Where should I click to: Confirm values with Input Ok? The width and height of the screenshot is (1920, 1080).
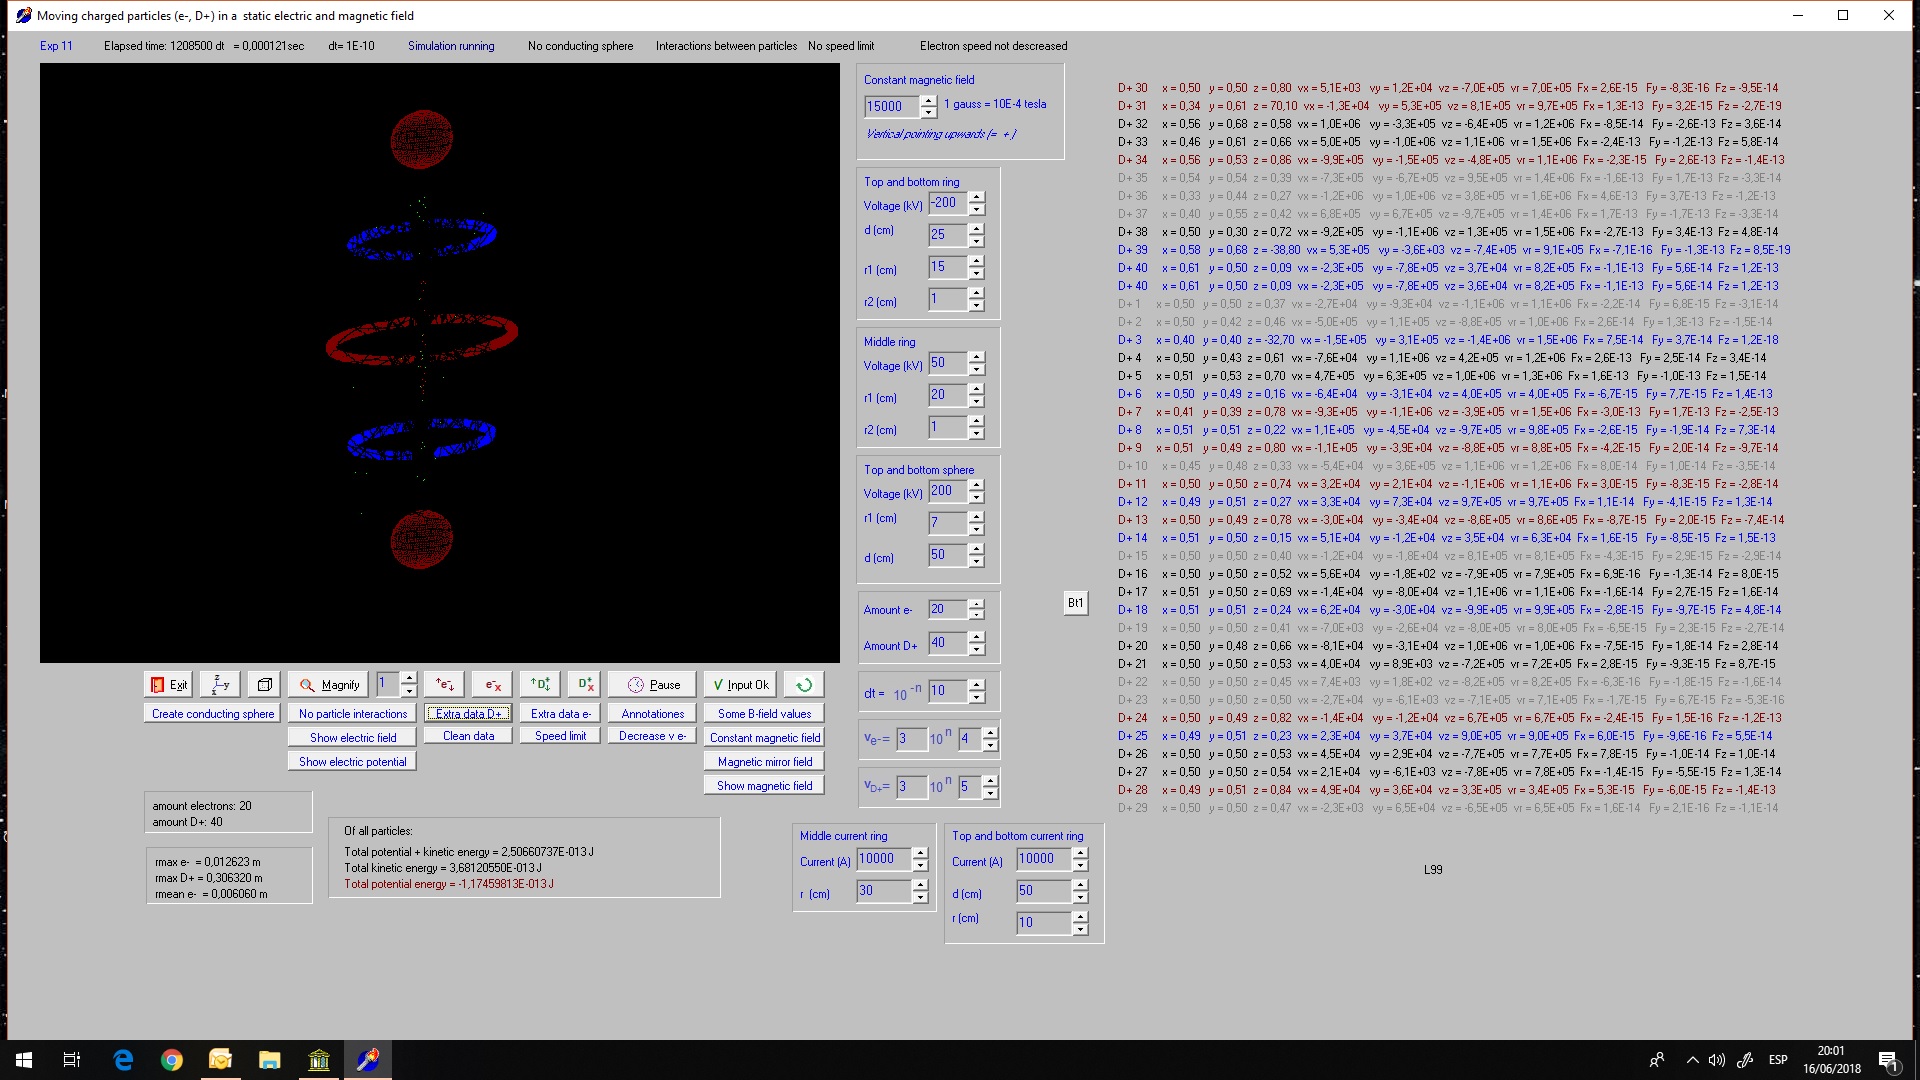click(x=740, y=685)
